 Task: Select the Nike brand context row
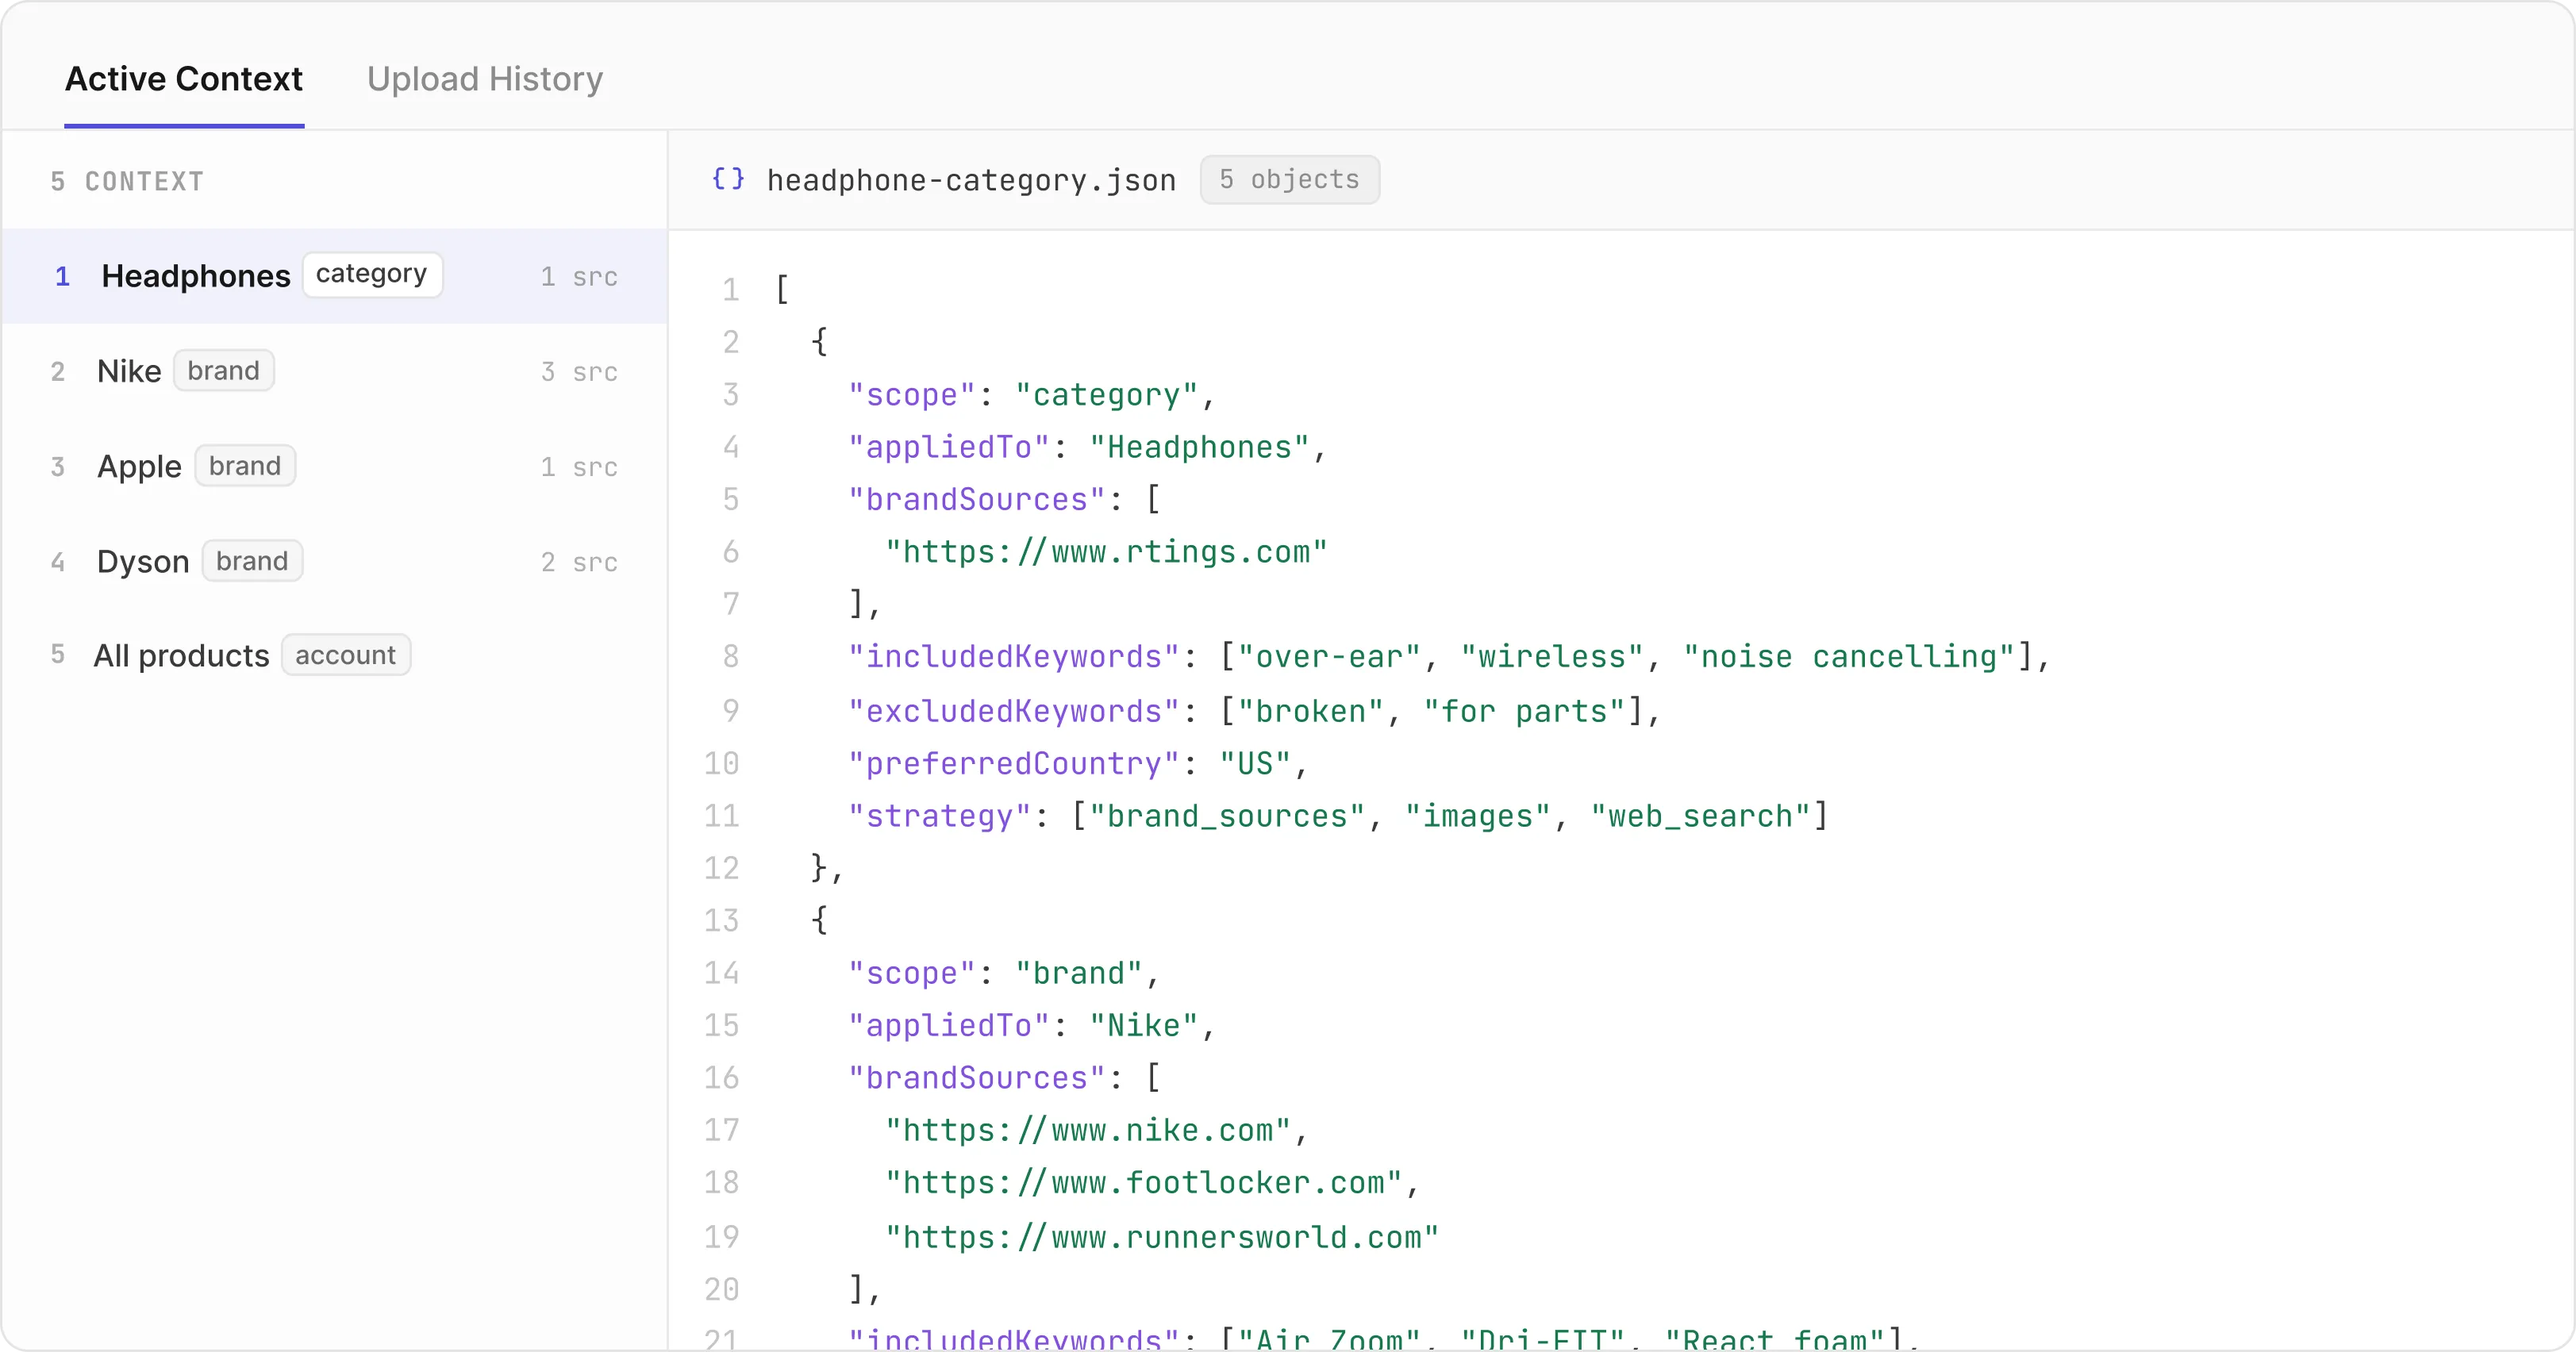click(335, 371)
